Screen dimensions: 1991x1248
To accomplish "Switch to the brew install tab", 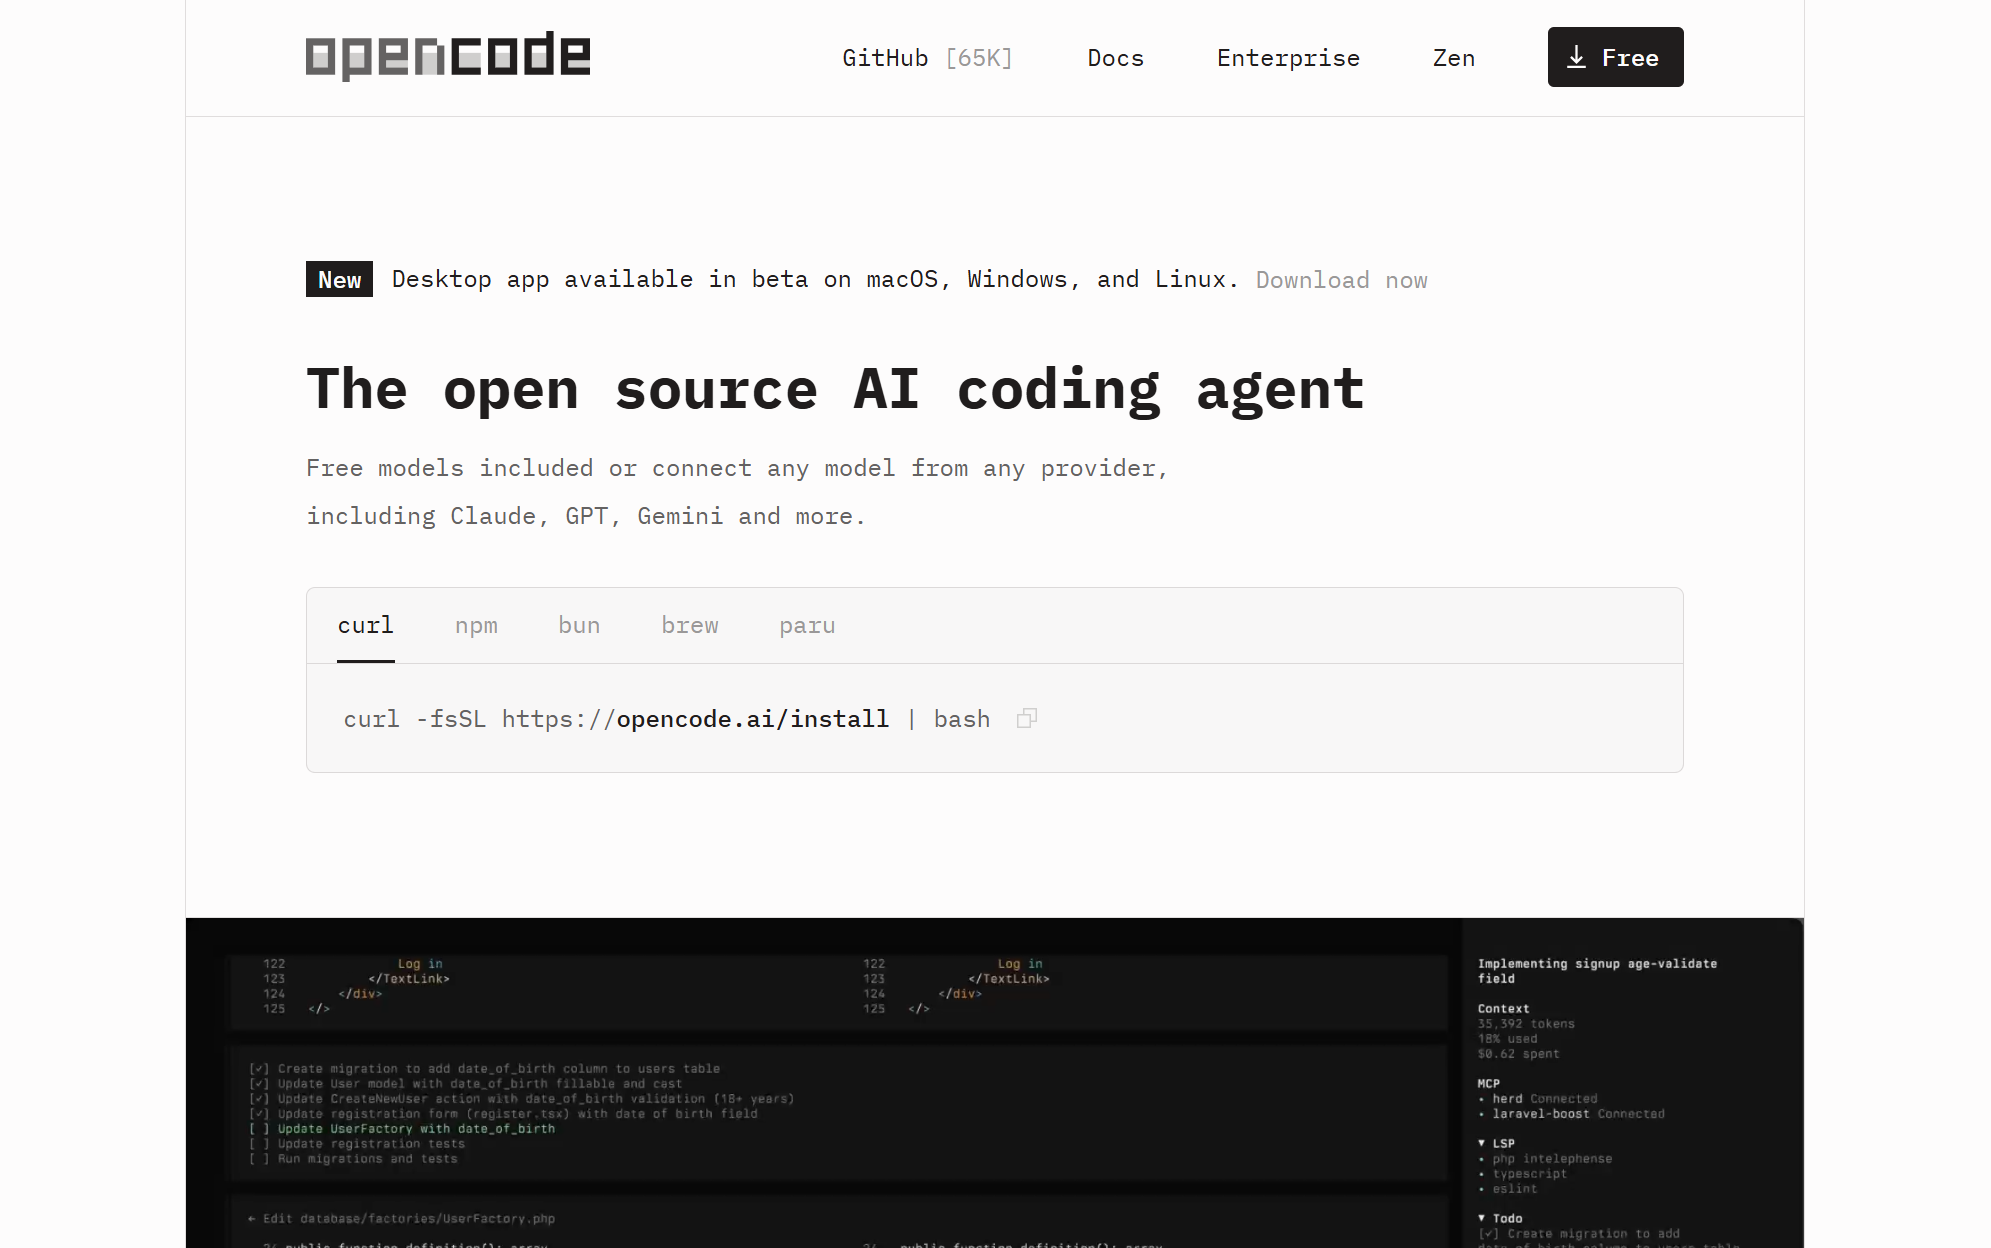I will point(690,625).
